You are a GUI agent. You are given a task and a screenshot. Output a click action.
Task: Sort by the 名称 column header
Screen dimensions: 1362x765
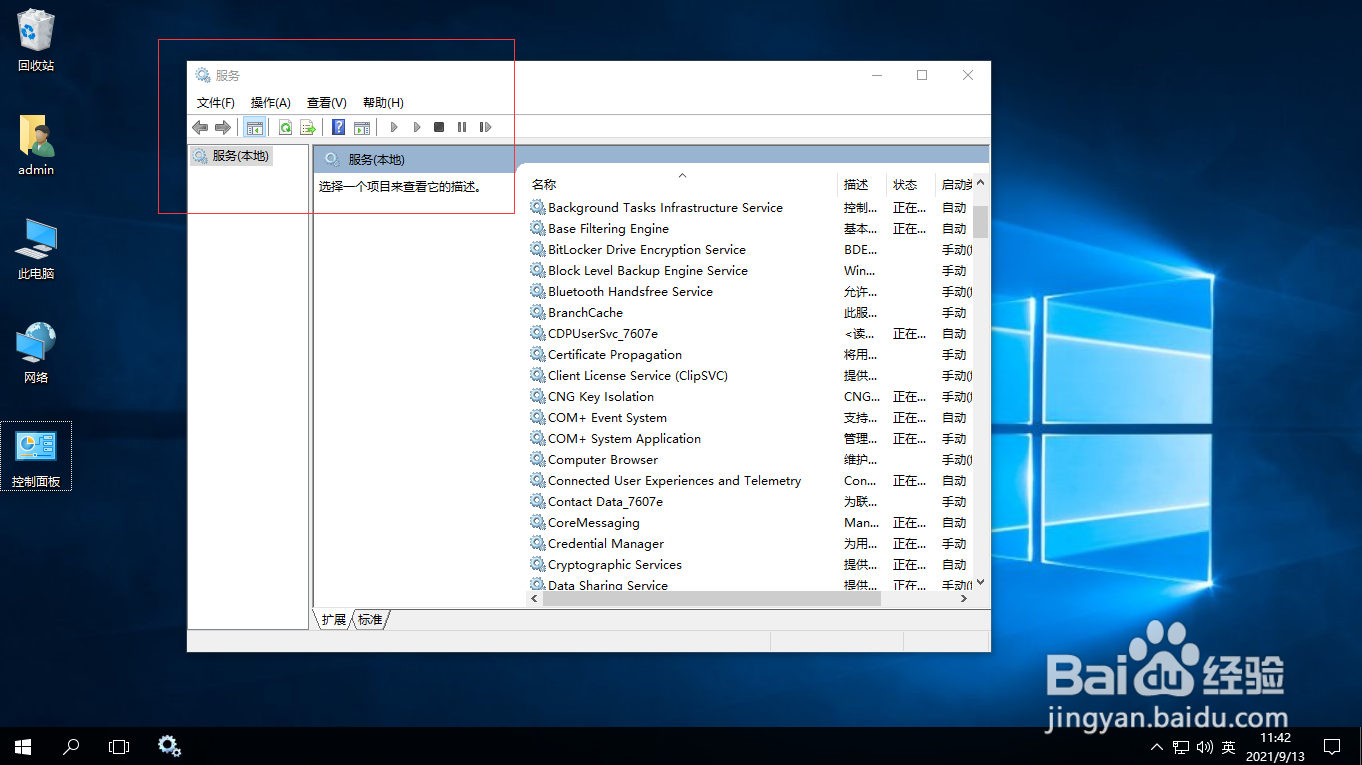[x=682, y=185]
